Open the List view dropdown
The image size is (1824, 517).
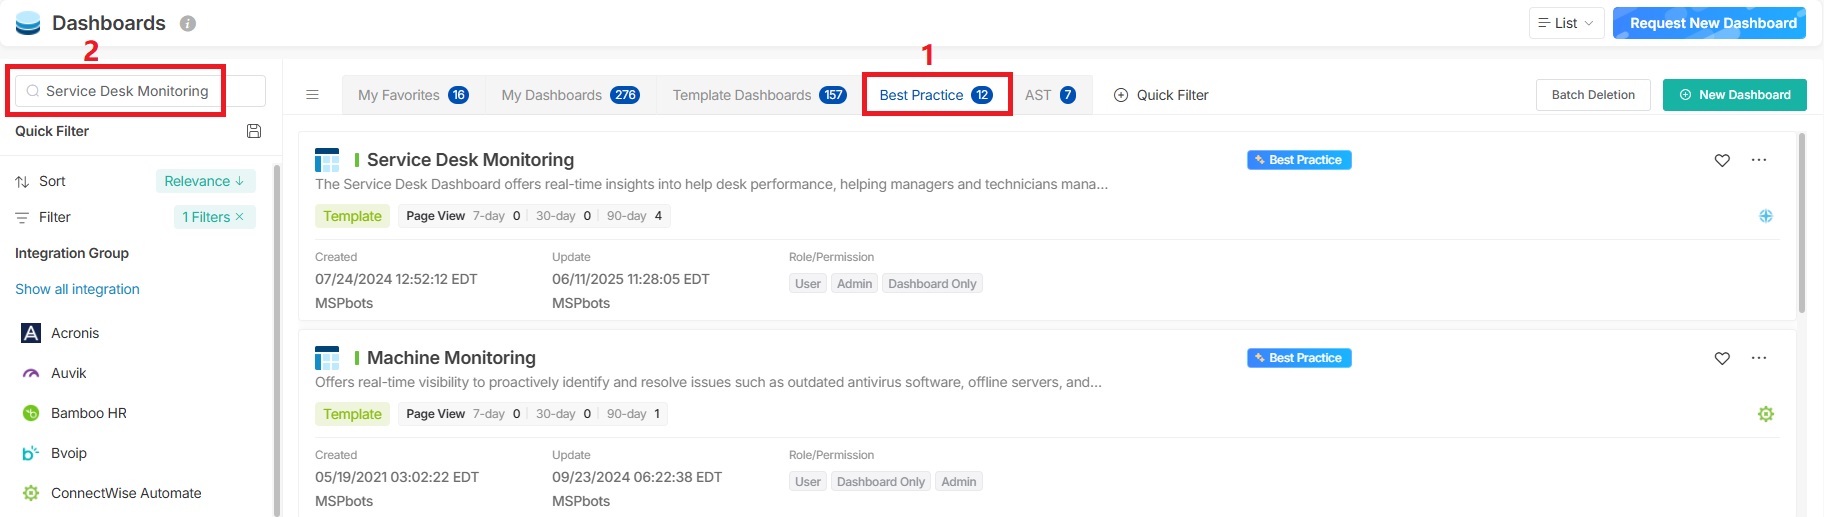(1566, 23)
